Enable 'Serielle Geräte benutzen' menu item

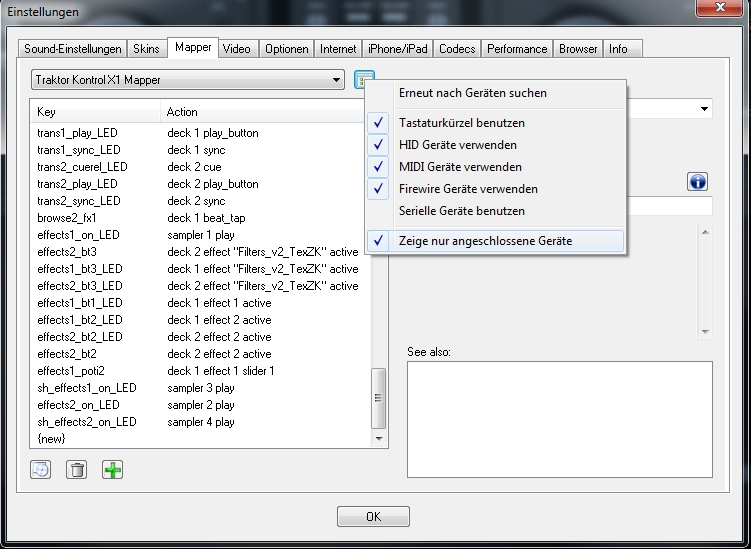click(461, 211)
